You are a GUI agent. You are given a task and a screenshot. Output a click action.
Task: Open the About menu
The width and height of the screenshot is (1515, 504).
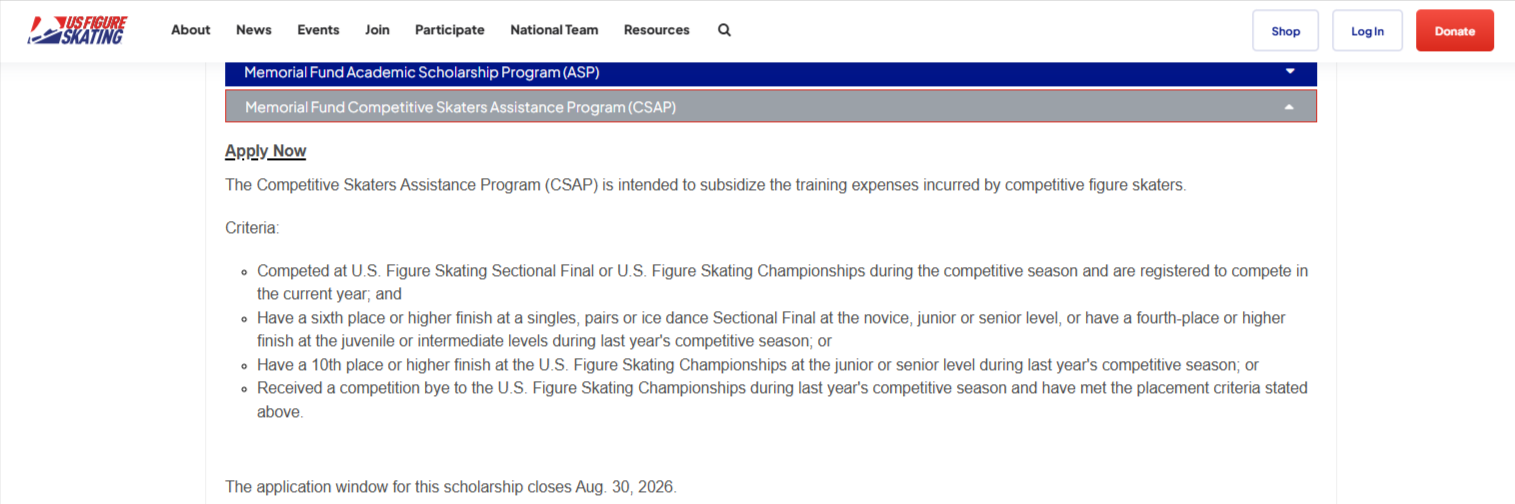tap(191, 30)
